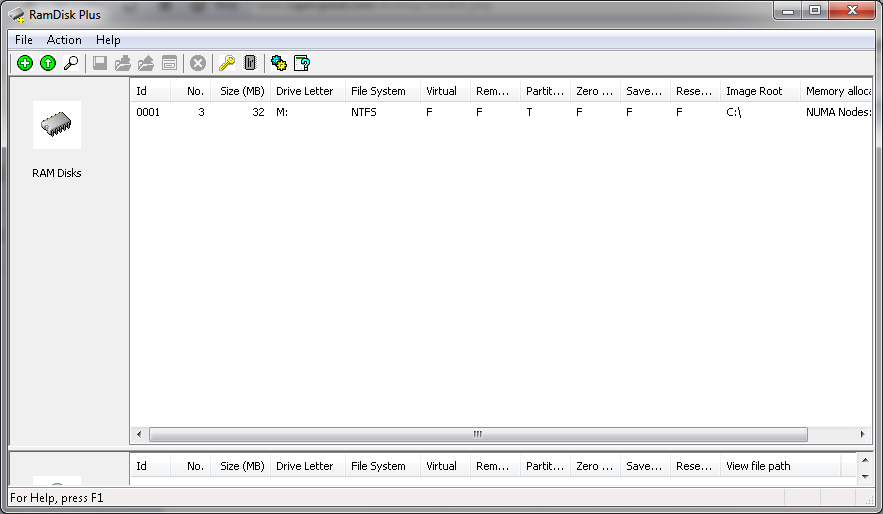
Task: Click the RAM Disks label in left pane
Action: click(57, 173)
